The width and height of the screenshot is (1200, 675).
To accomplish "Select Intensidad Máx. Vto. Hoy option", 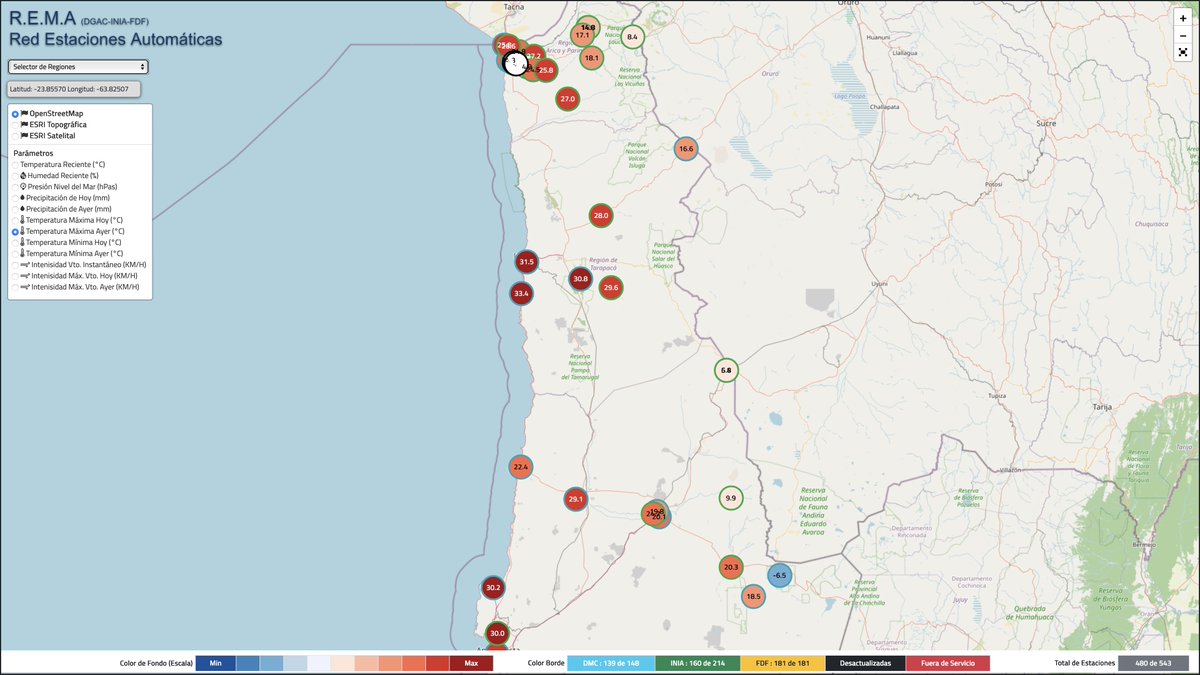I will (x=75, y=276).
